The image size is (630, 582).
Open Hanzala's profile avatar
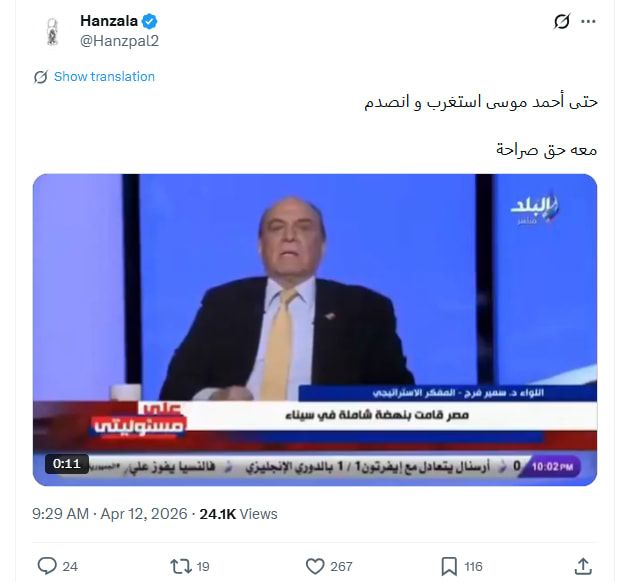pyautogui.click(x=52, y=31)
